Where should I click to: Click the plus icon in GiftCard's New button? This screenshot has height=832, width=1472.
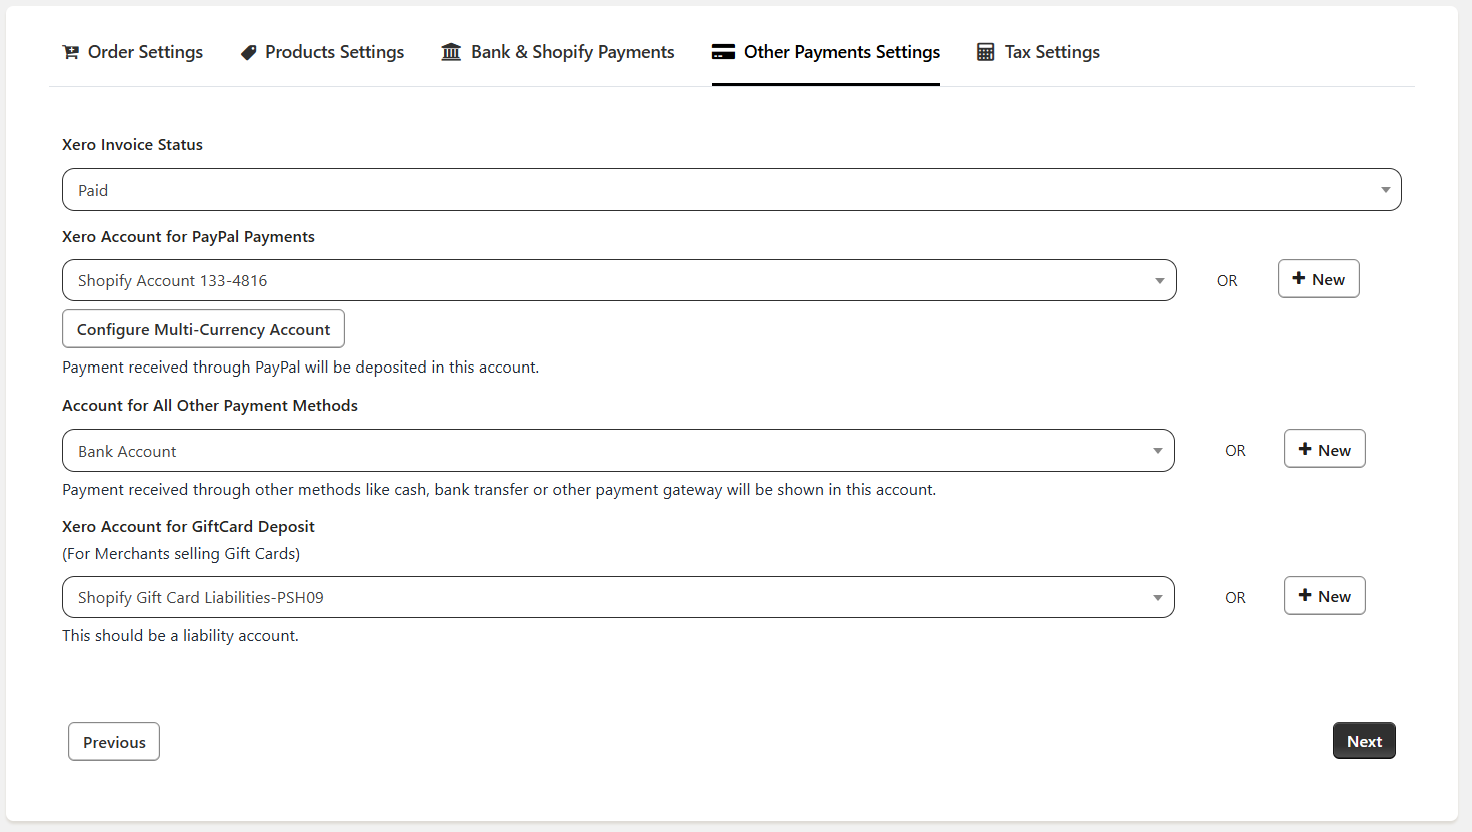pos(1304,596)
